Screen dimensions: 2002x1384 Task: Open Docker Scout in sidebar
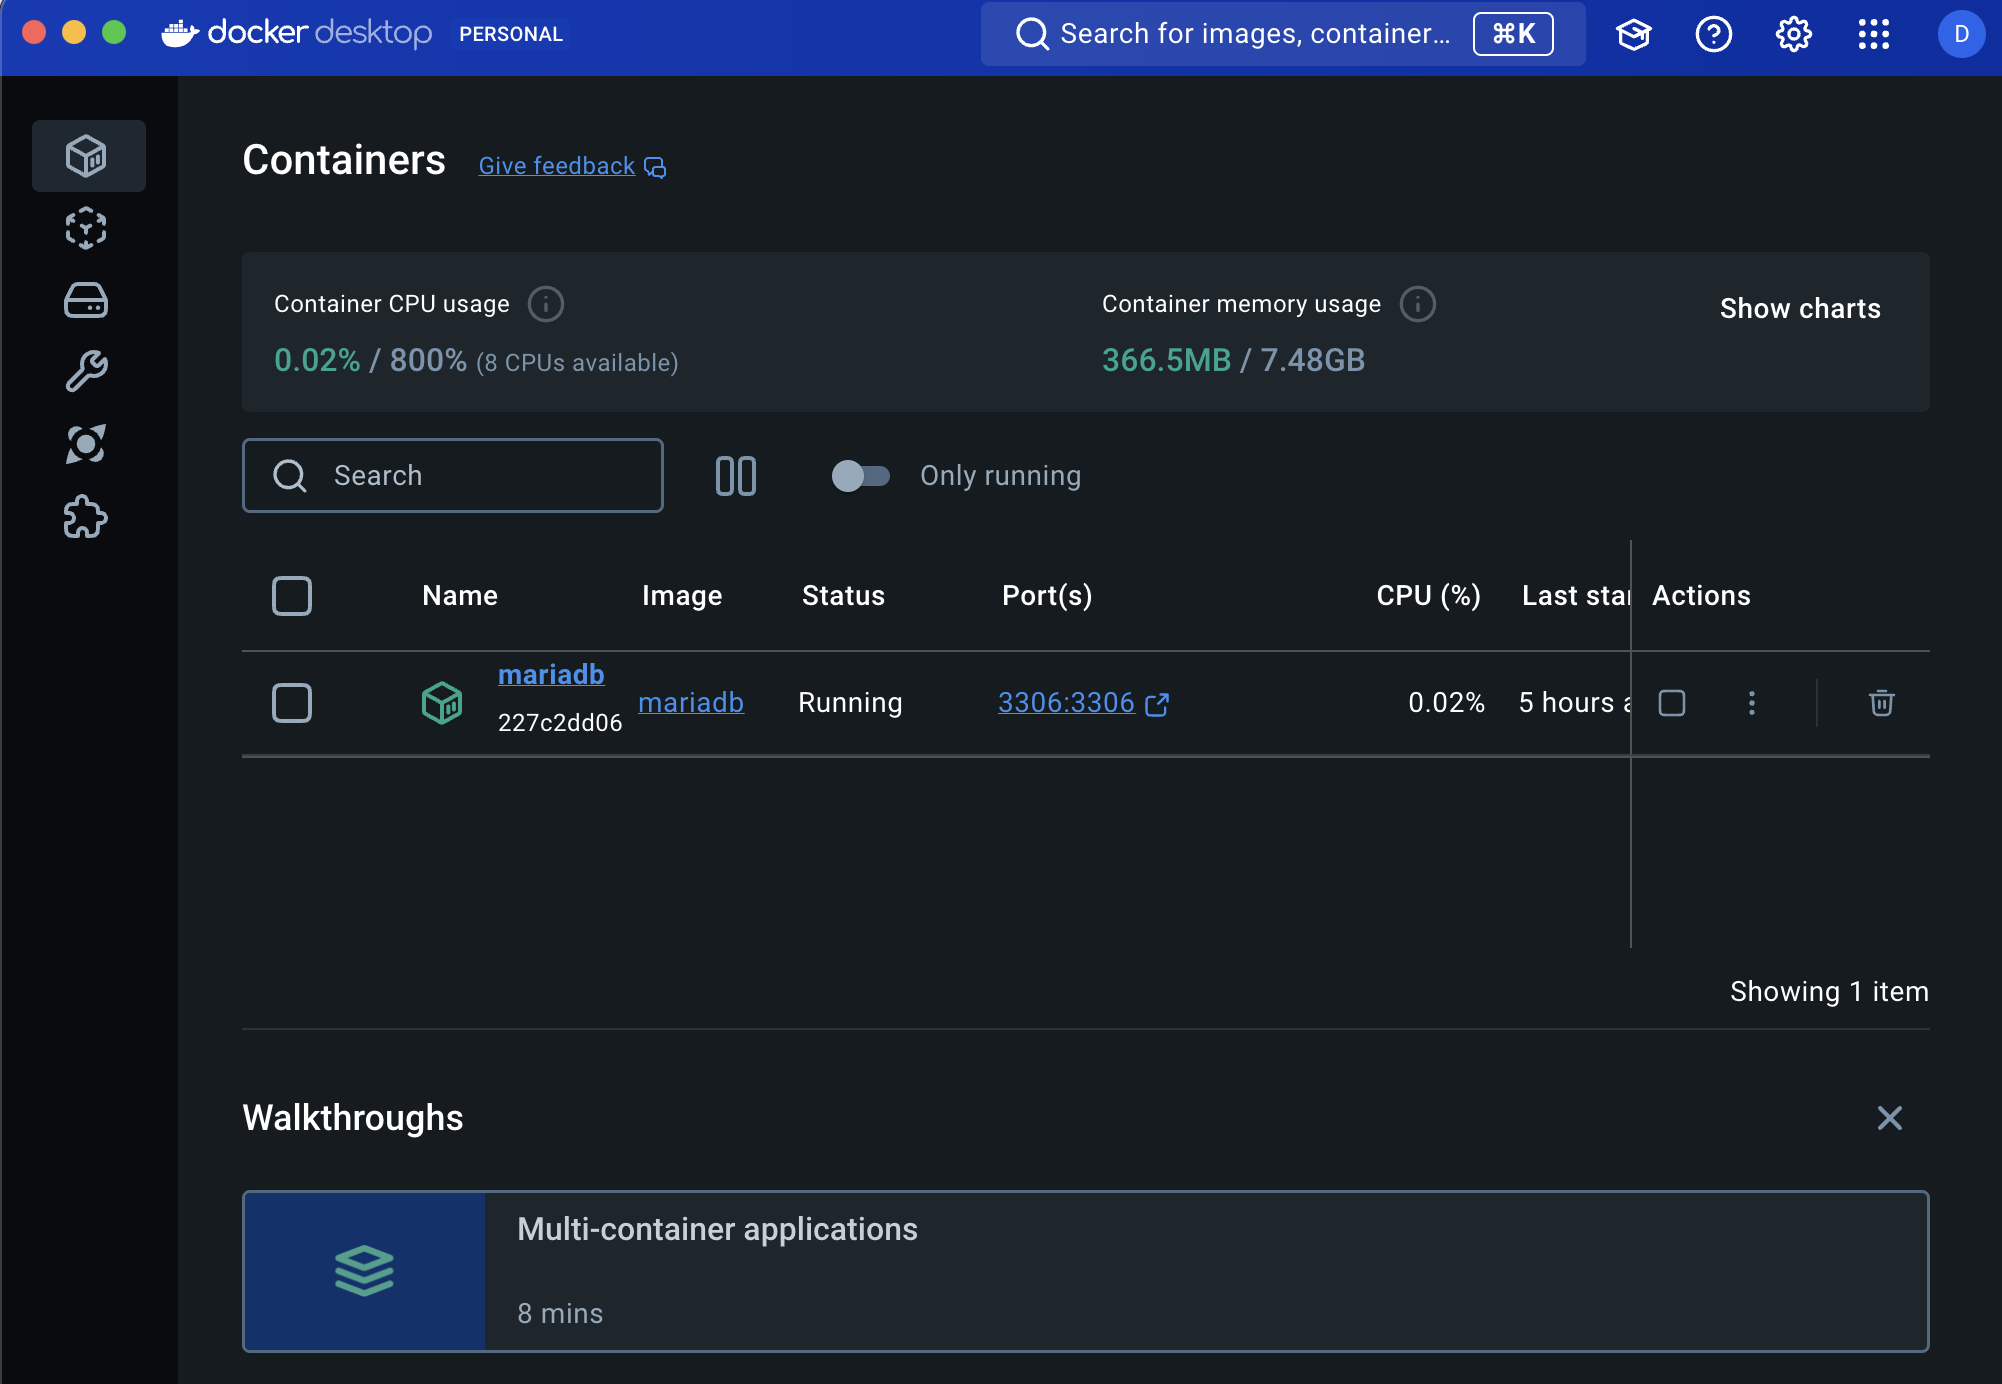point(87,444)
